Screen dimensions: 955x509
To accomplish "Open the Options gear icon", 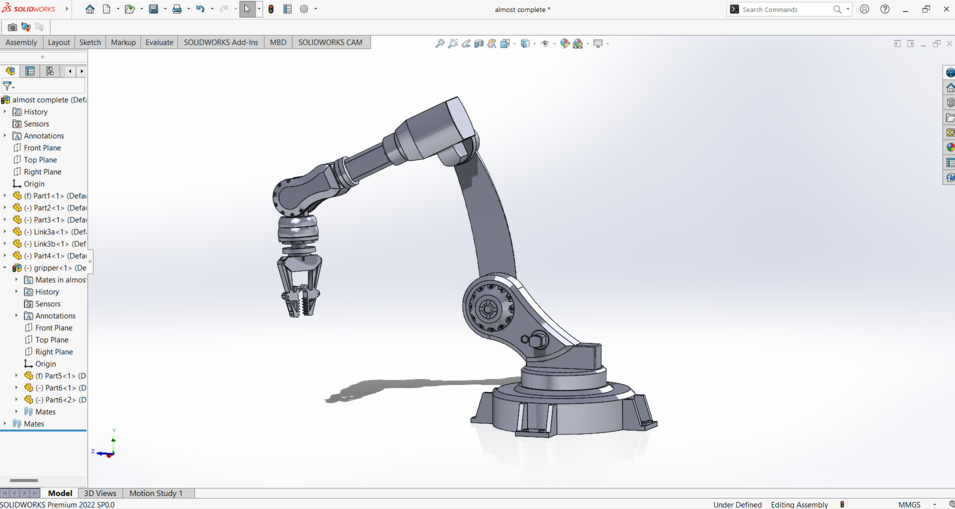I will click(304, 9).
